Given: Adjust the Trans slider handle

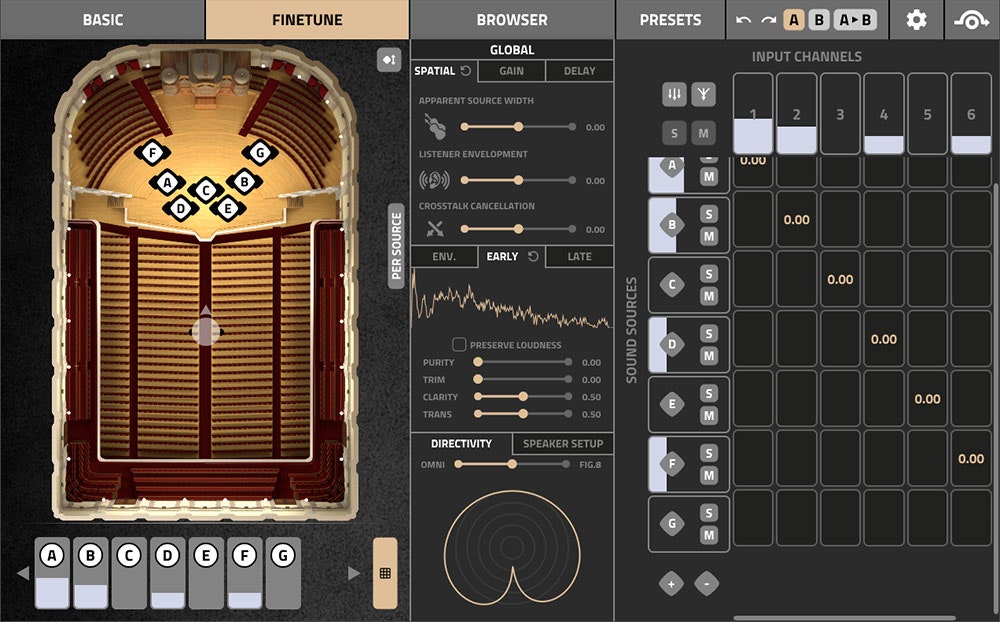Looking at the screenshot, I should click(x=523, y=414).
